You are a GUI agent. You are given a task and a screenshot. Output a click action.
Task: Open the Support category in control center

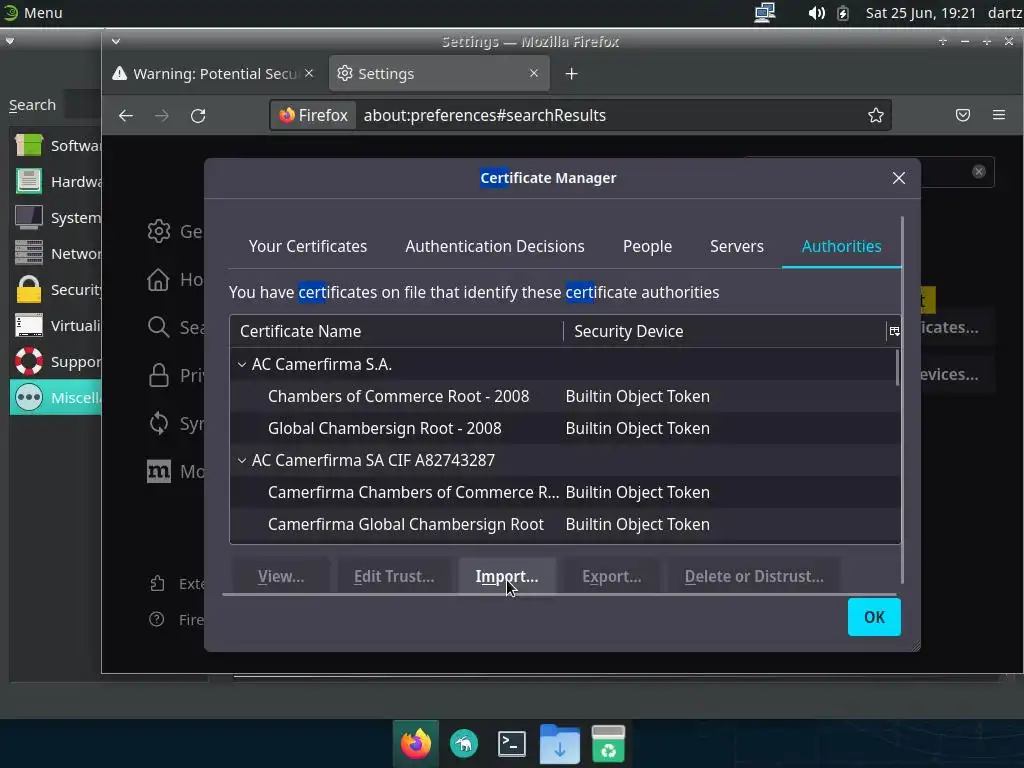point(56,361)
